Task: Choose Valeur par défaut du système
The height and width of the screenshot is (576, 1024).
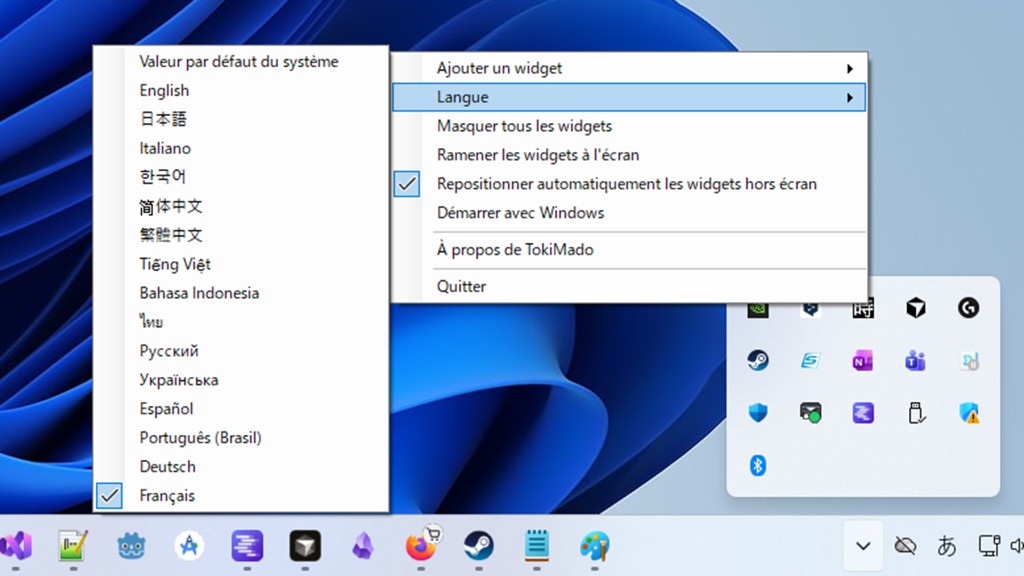Action: click(241, 62)
